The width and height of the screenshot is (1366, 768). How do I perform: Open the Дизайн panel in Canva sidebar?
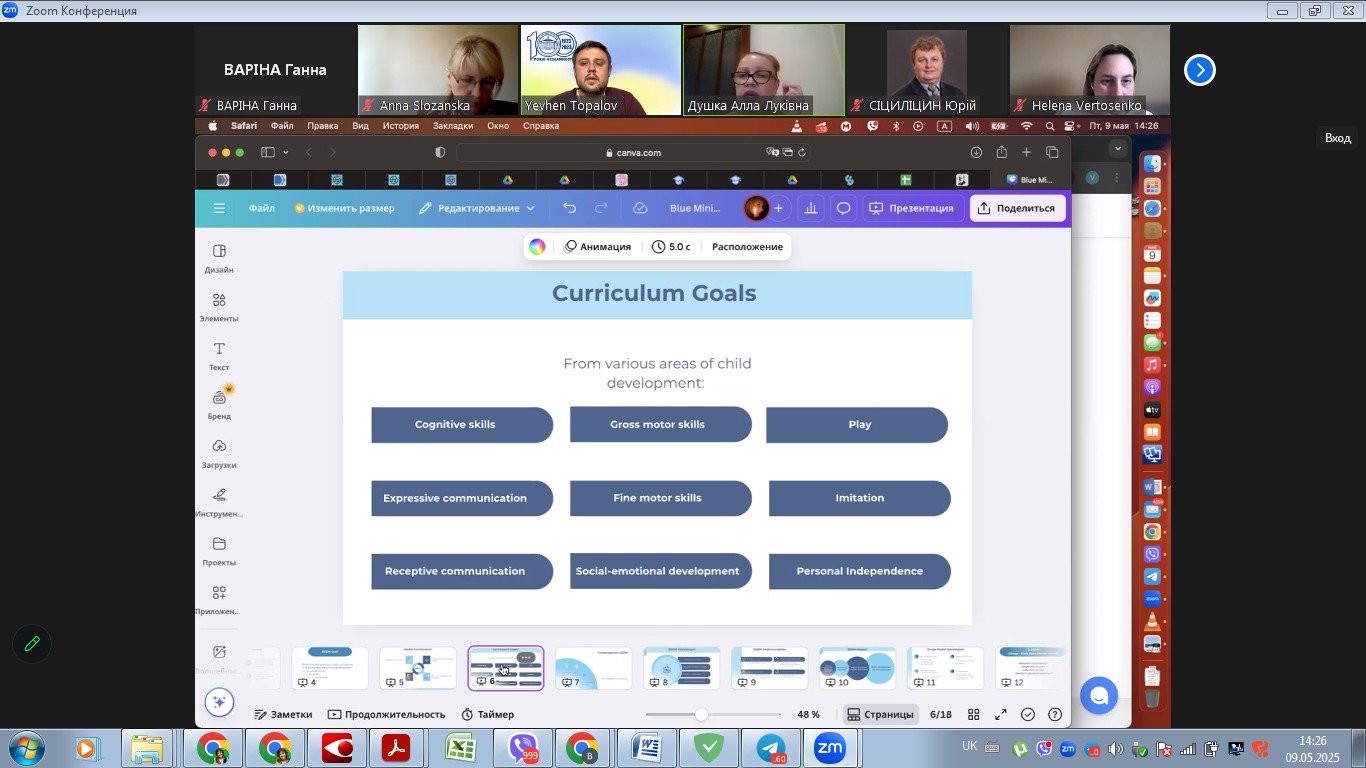219,257
